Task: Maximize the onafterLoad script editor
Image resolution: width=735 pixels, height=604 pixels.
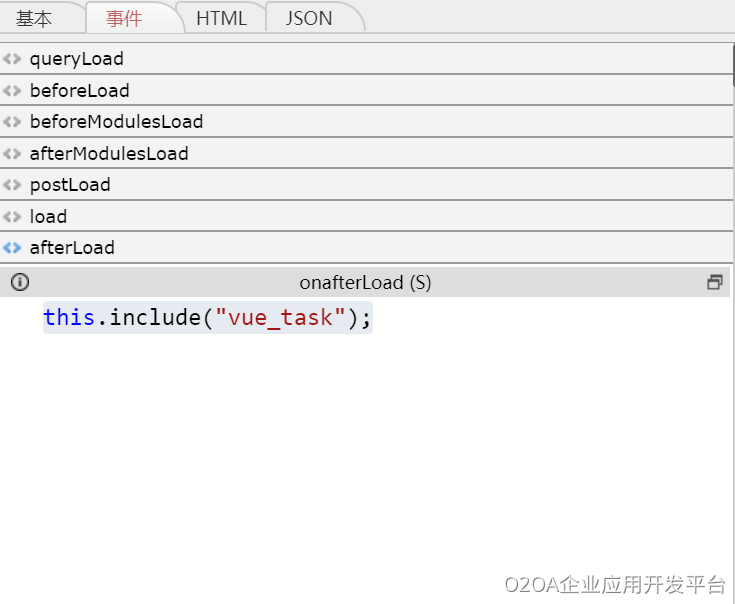Action: tap(714, 283)
